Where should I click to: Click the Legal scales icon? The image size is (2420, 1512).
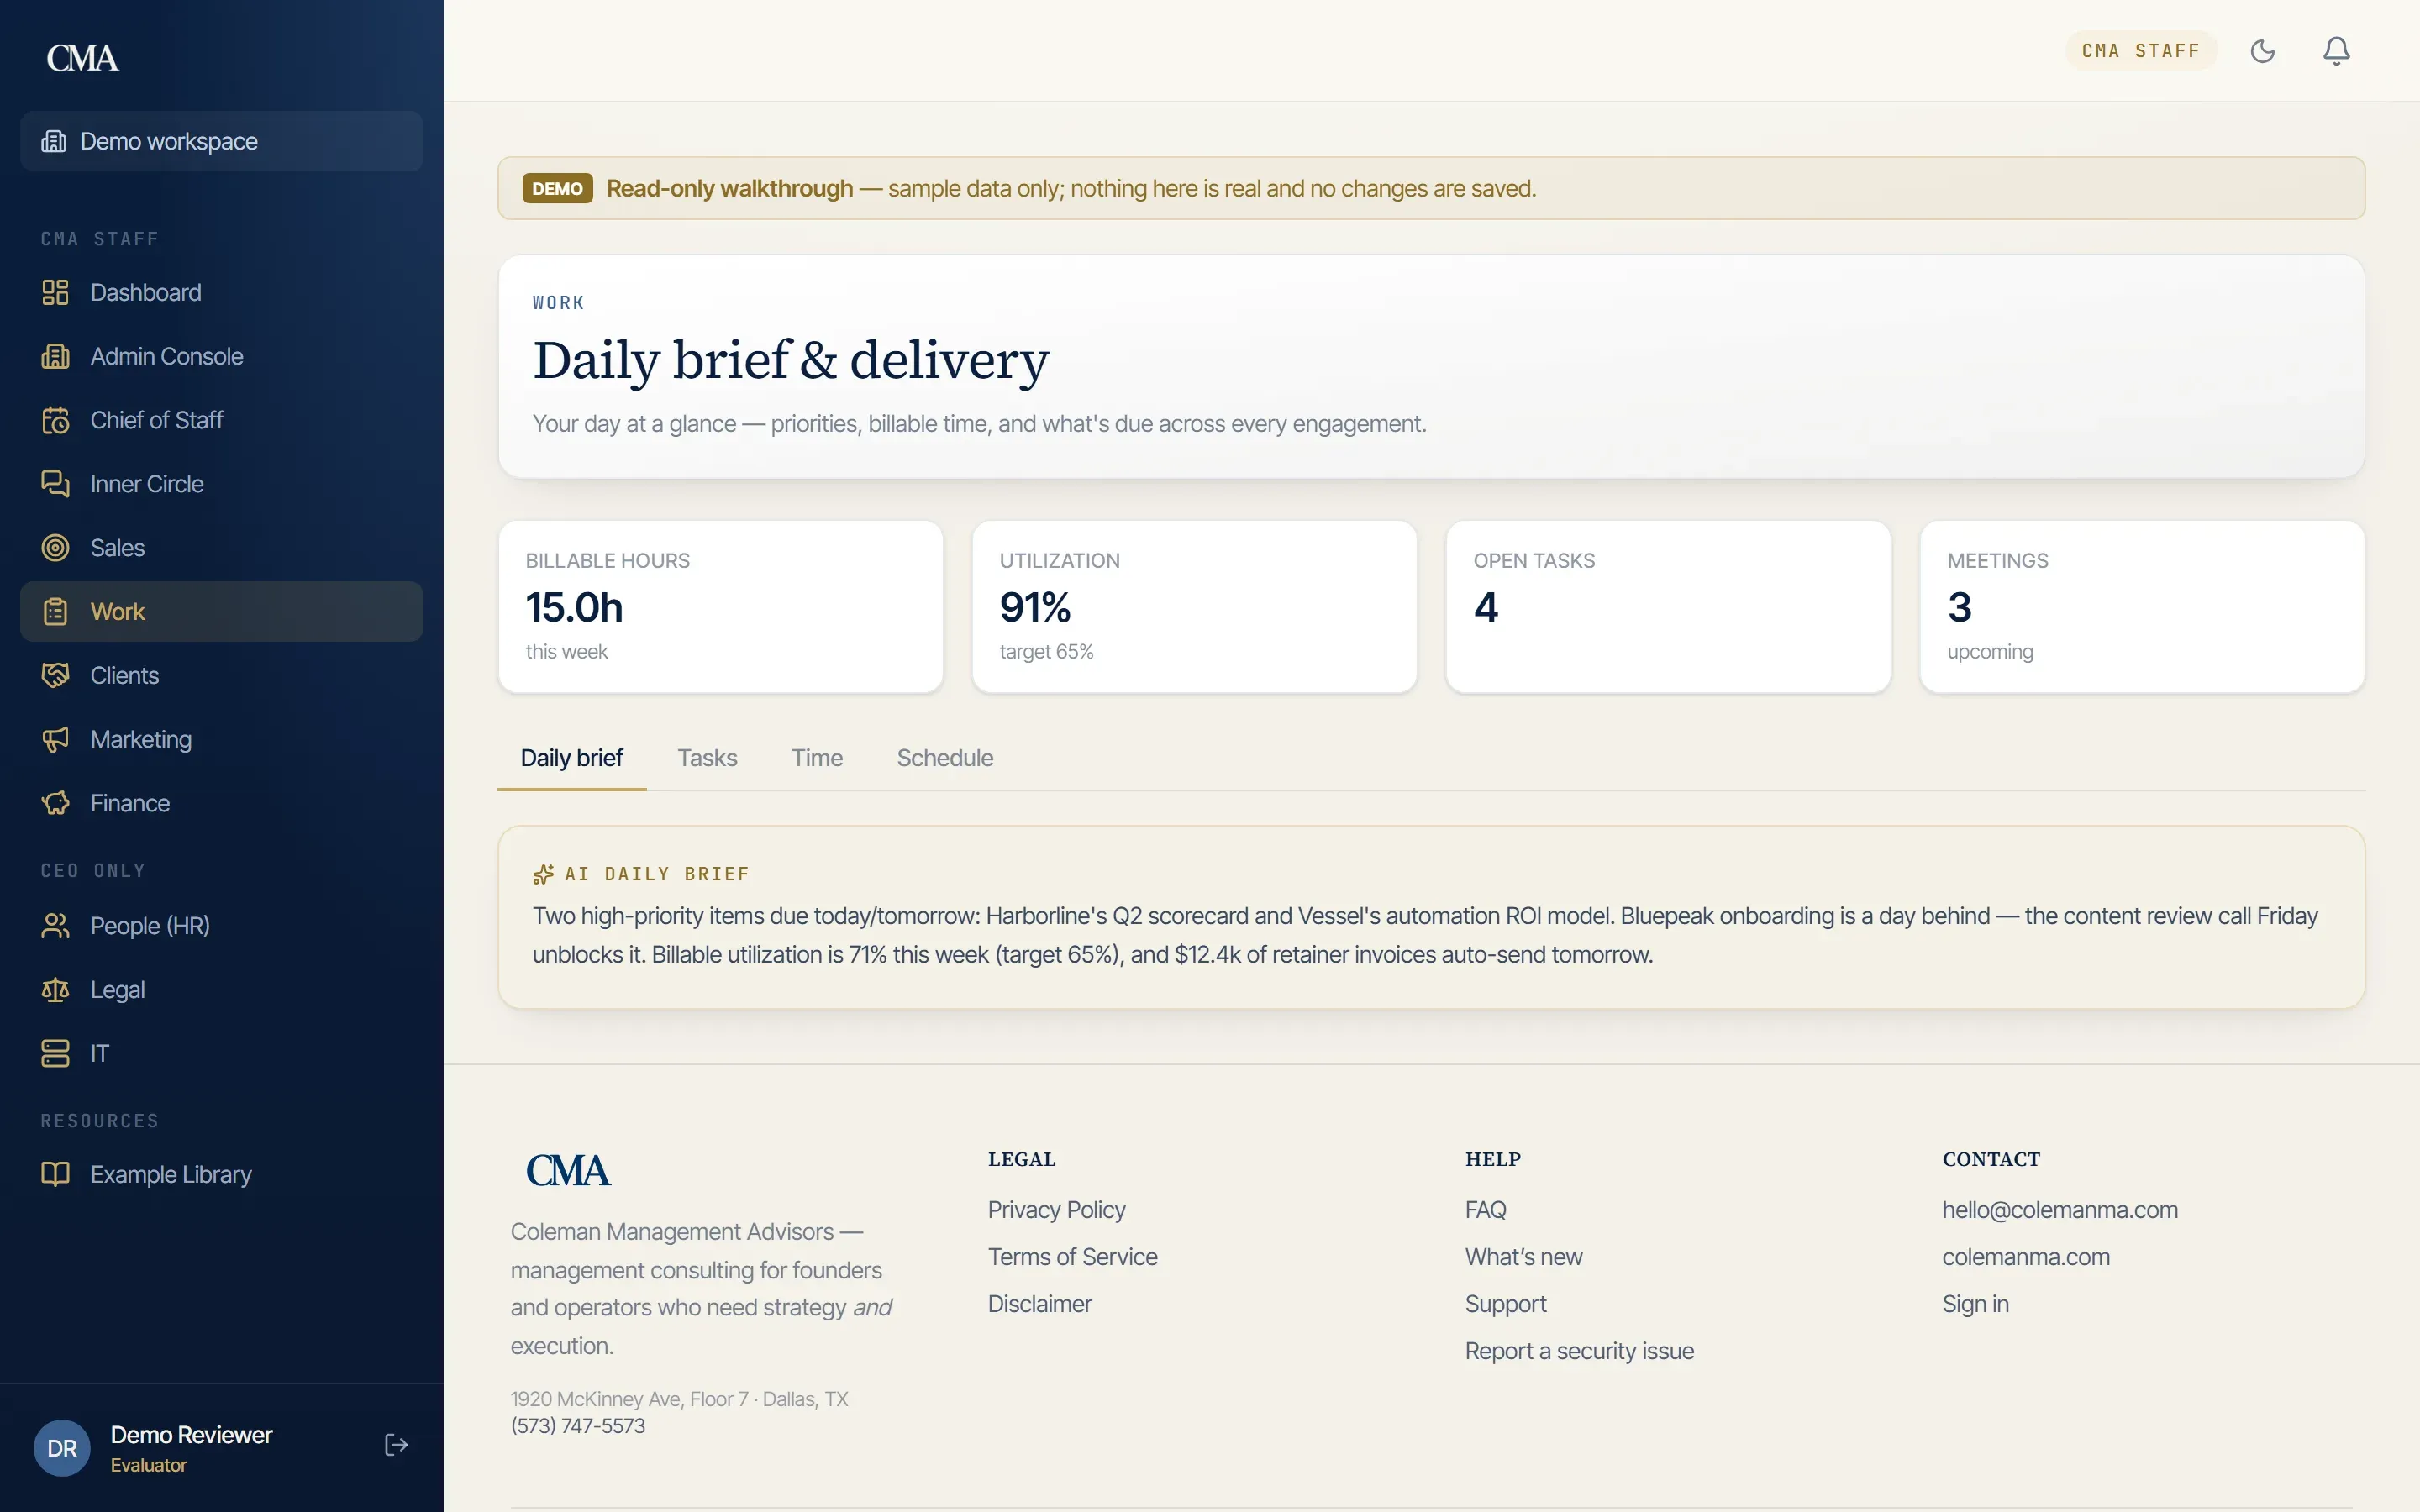[x=55, y=990]
